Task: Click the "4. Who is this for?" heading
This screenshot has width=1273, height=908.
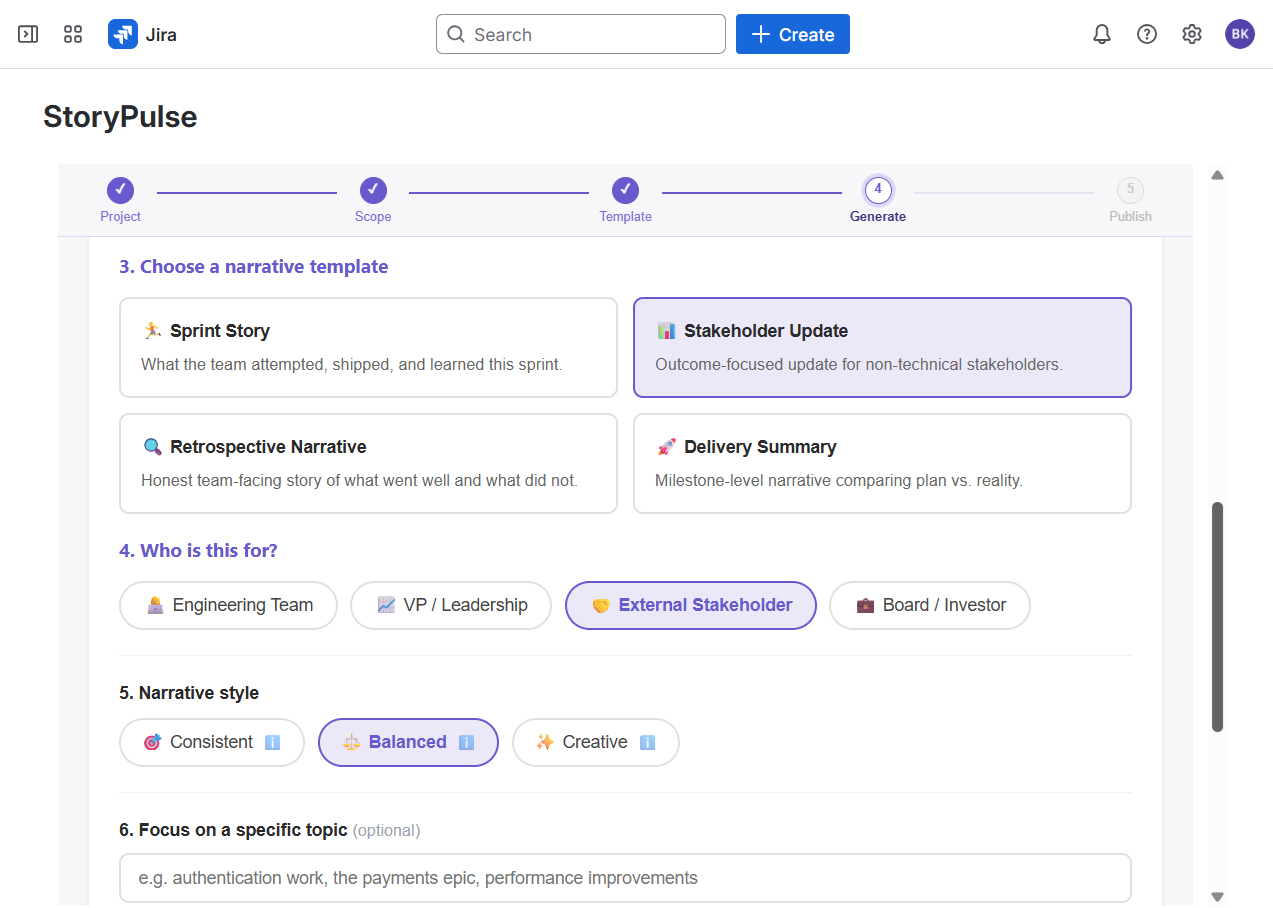Action: (198, 551)
